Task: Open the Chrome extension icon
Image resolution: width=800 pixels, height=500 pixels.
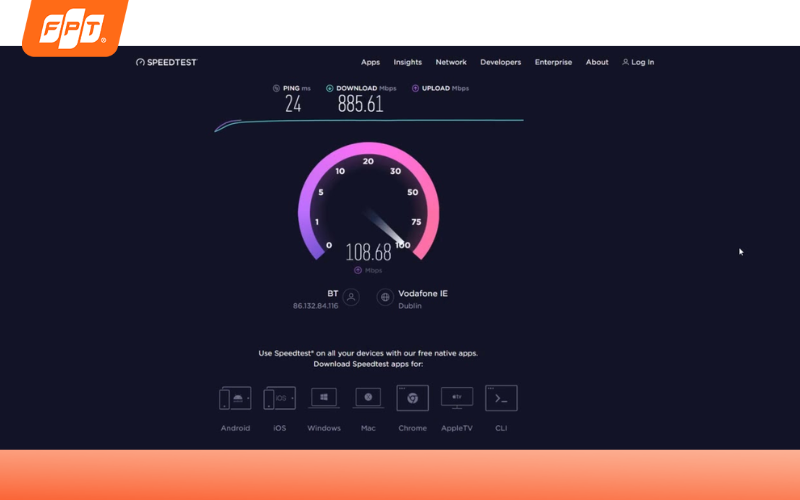Action: pyautogui.click(x=413, y=398)
